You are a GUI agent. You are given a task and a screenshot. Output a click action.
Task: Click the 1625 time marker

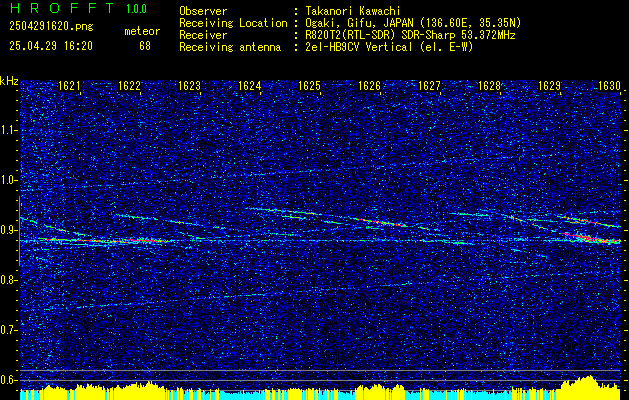tap(309, 86)
